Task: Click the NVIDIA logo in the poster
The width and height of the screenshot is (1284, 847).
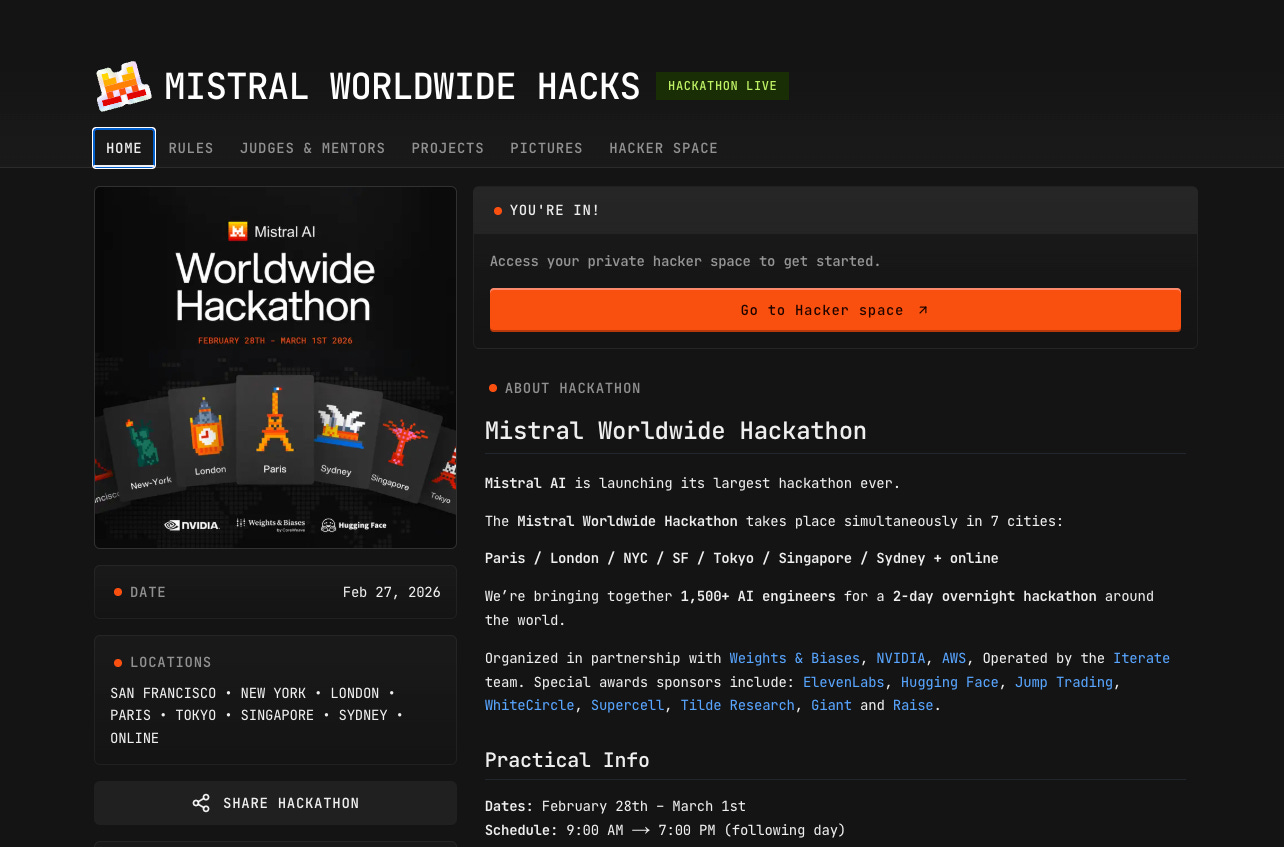Action: tap(192, 525)
